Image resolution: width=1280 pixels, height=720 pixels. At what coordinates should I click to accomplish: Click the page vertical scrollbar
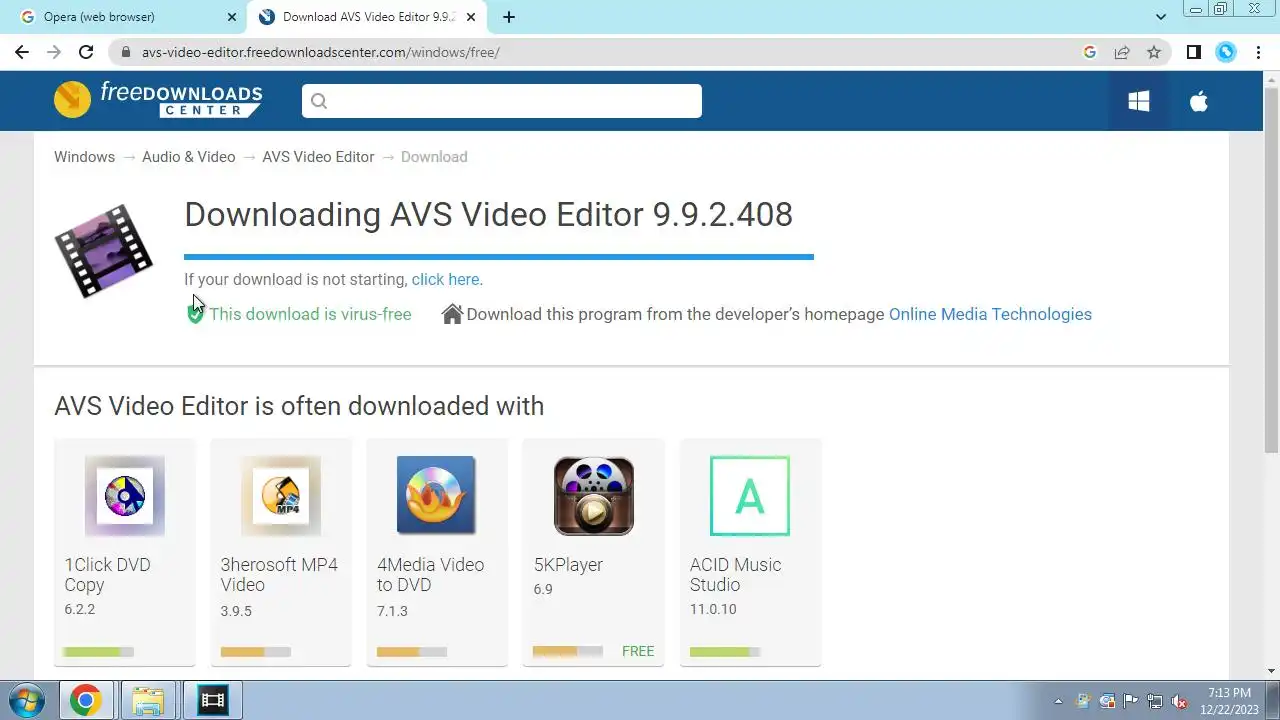point(1271,270)
